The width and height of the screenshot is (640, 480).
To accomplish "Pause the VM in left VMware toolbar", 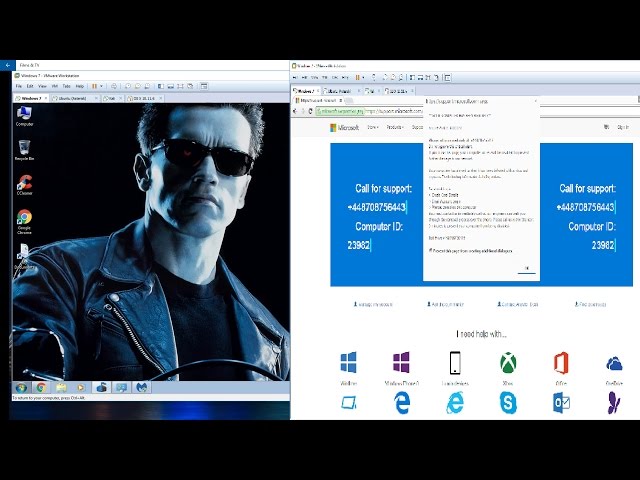I will (x=94, y=86).
